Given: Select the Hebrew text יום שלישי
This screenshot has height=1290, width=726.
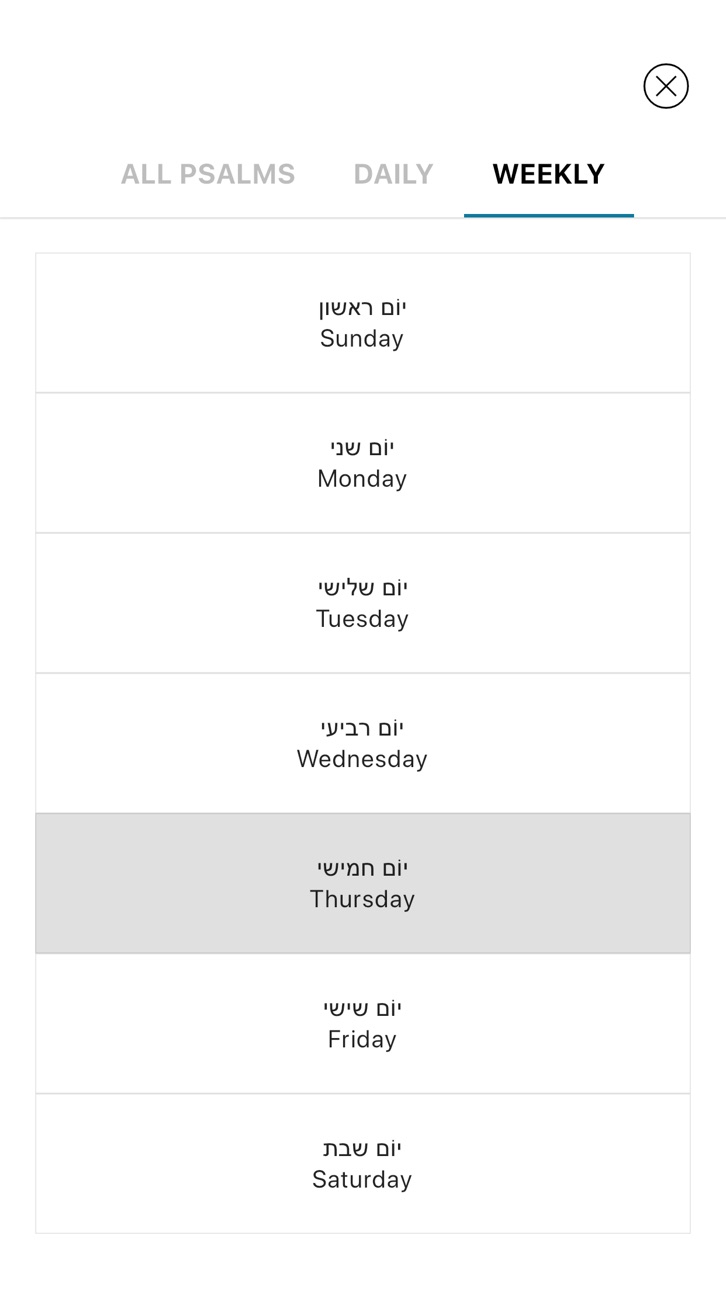Looking at the screenshot, I should point(363,588).
